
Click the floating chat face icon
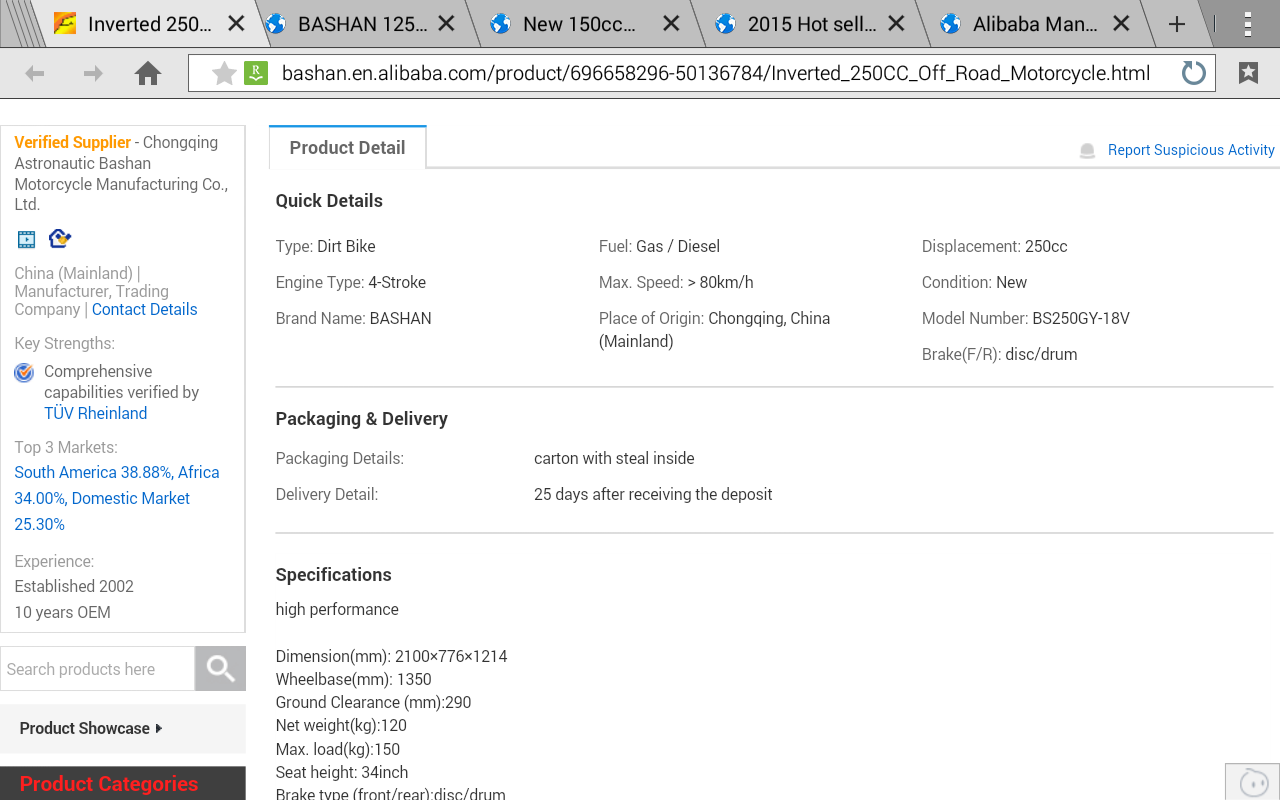tap(1253, 782)
